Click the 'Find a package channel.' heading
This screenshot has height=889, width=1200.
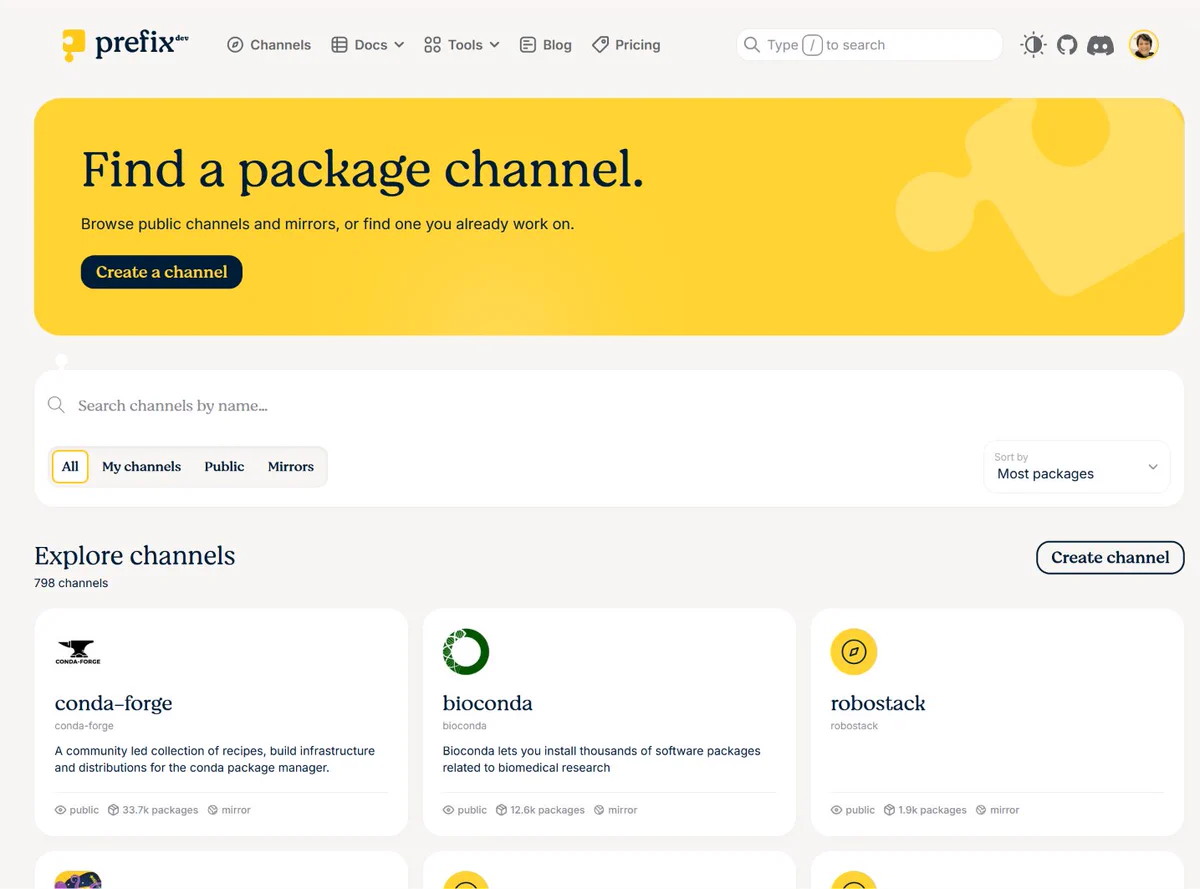(362, 169)
